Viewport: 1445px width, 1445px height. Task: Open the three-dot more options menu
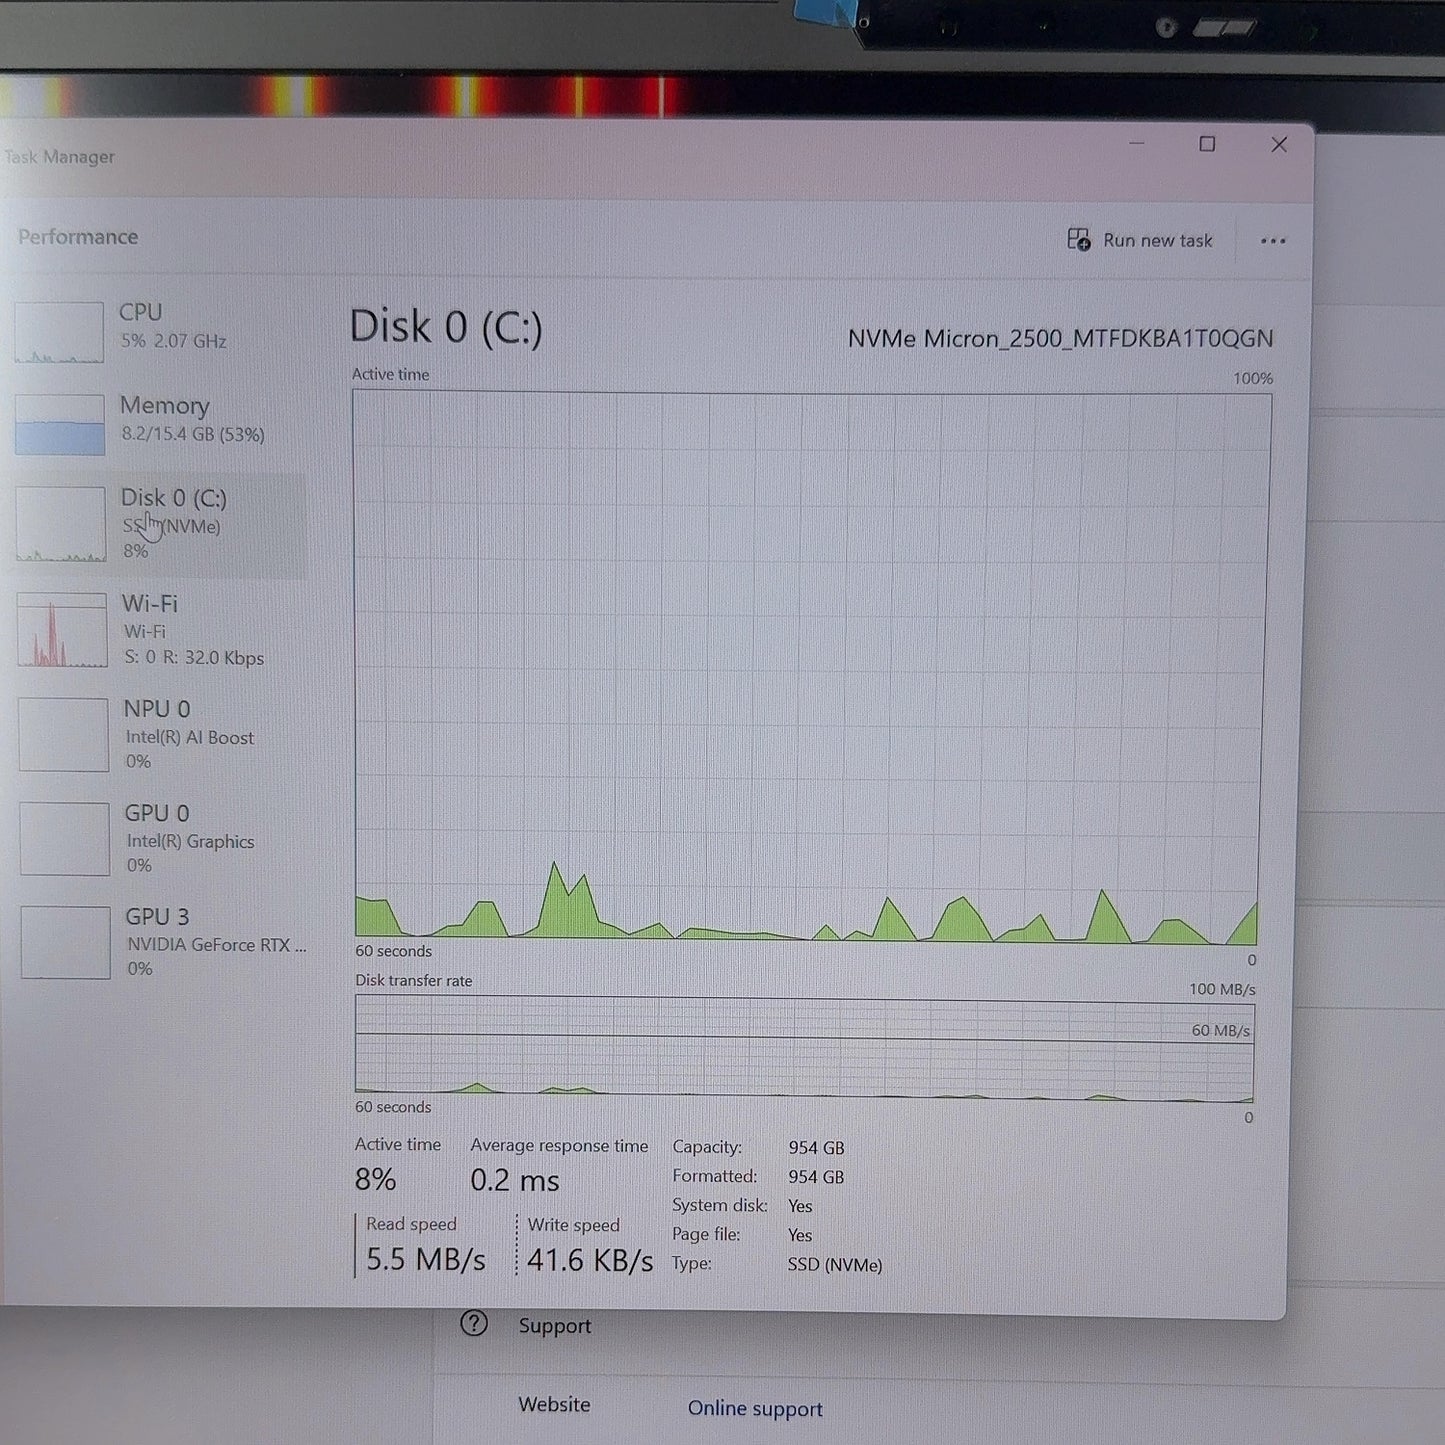pos(1273,241)
